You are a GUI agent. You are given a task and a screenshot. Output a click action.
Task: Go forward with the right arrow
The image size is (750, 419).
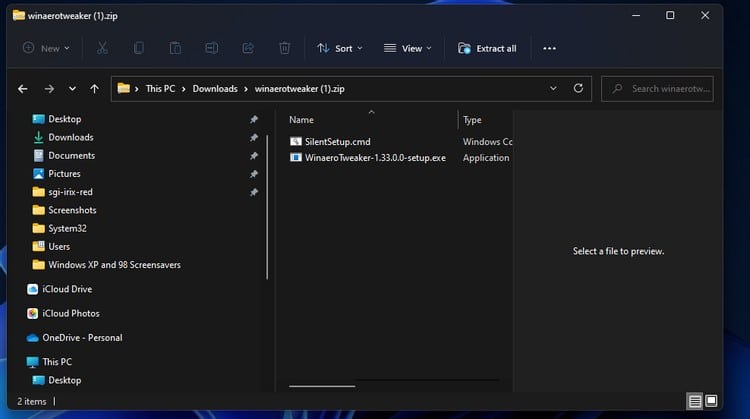[x=49, y=89]
